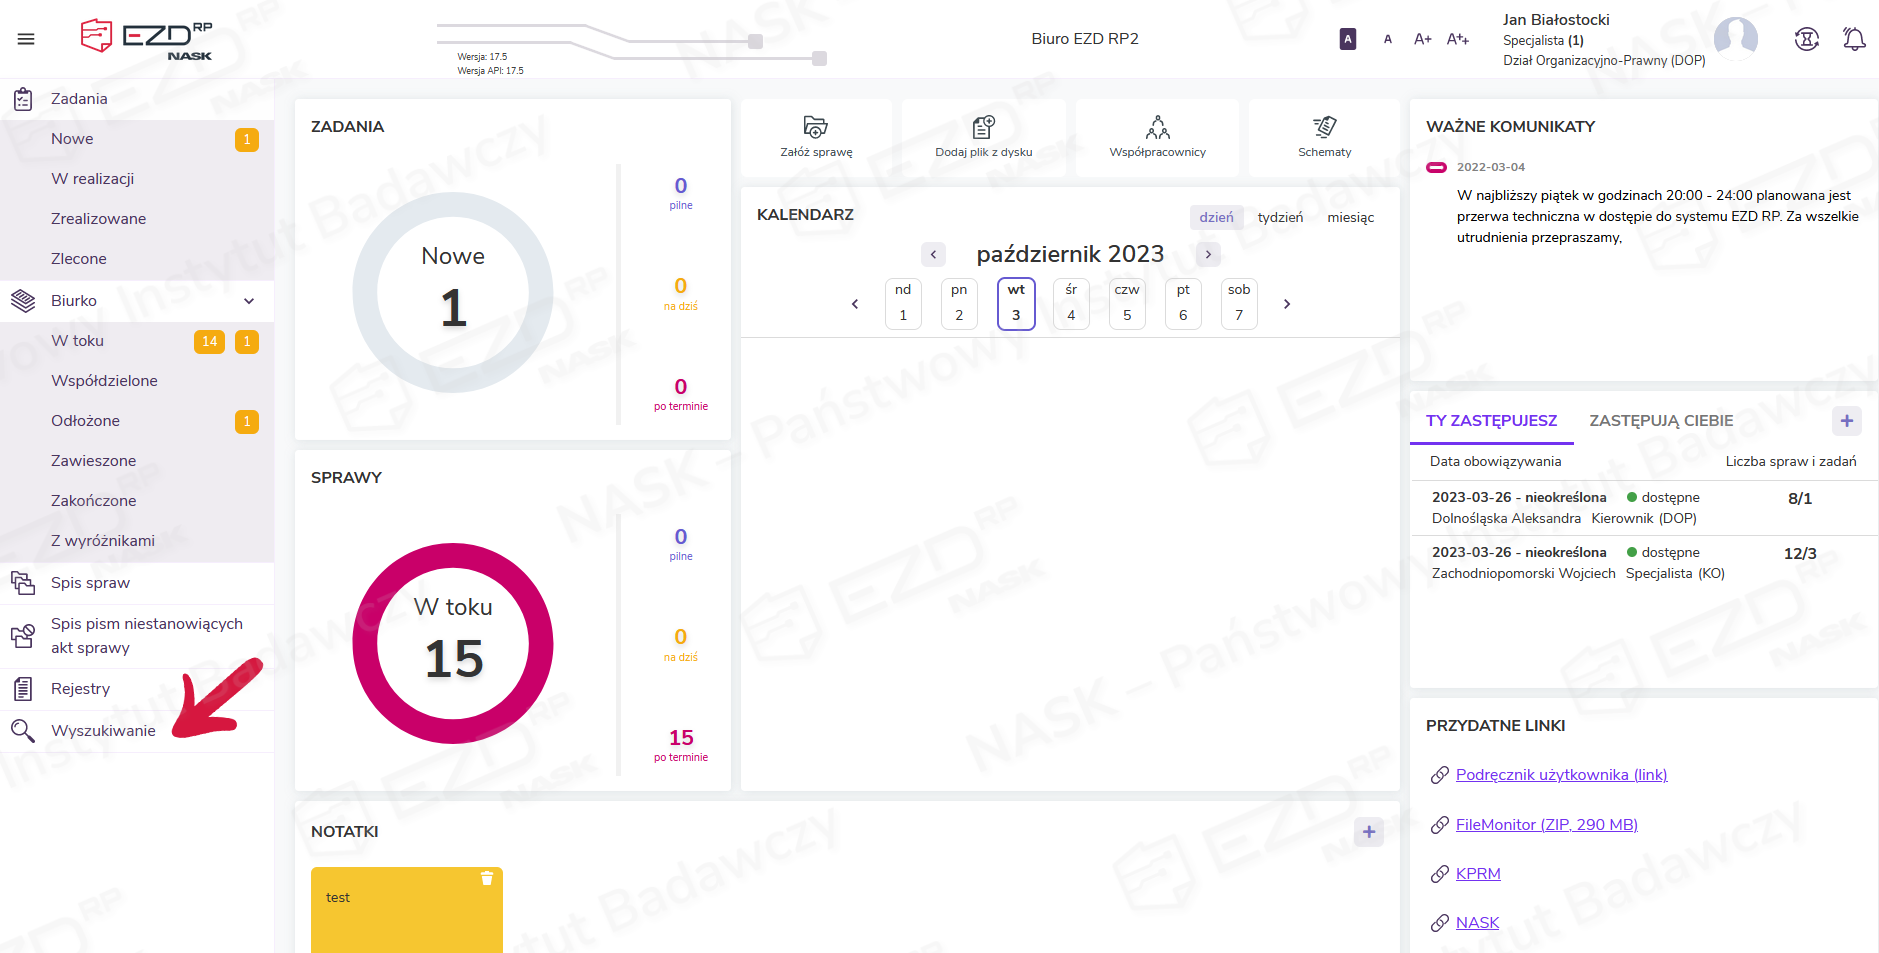The height and width of the screenshot is (953, 1879).
Task: Open Współpracownicy people icon
Action: tap(1157, 127)
